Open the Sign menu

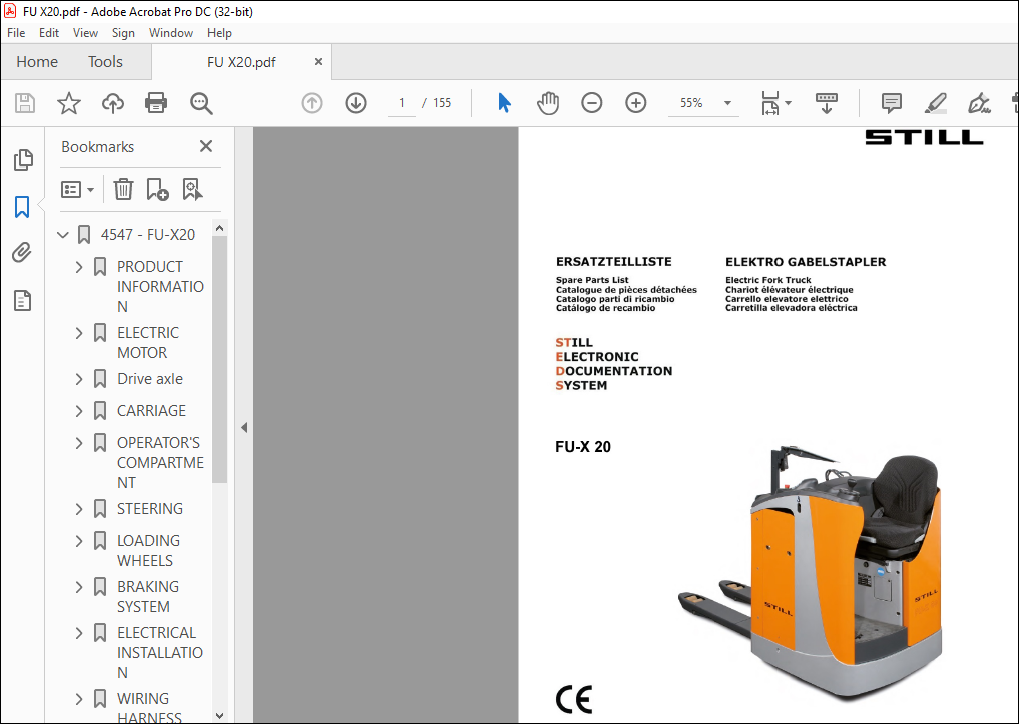[x=123, y=32]
